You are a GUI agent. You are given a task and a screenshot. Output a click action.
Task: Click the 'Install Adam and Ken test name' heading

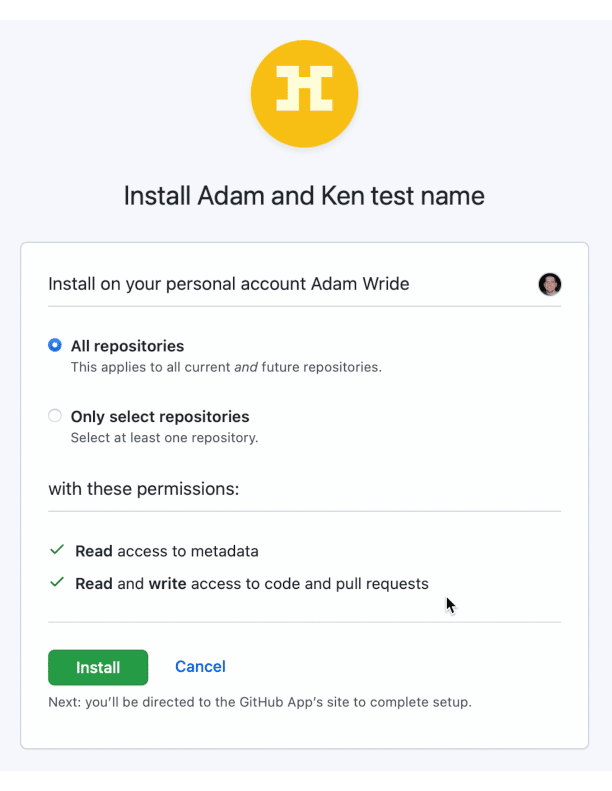(x=304, y=196)
